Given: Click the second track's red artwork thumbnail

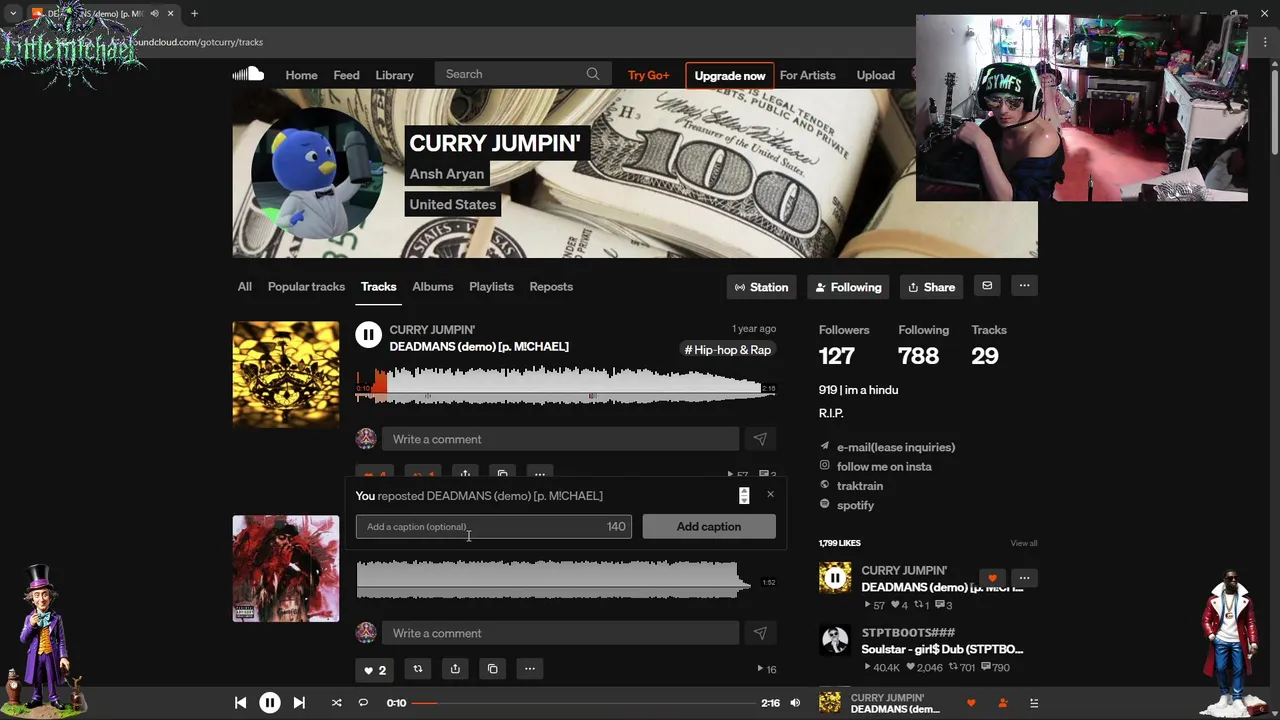Looking at the screenshot, I should (x=286, y=568).
